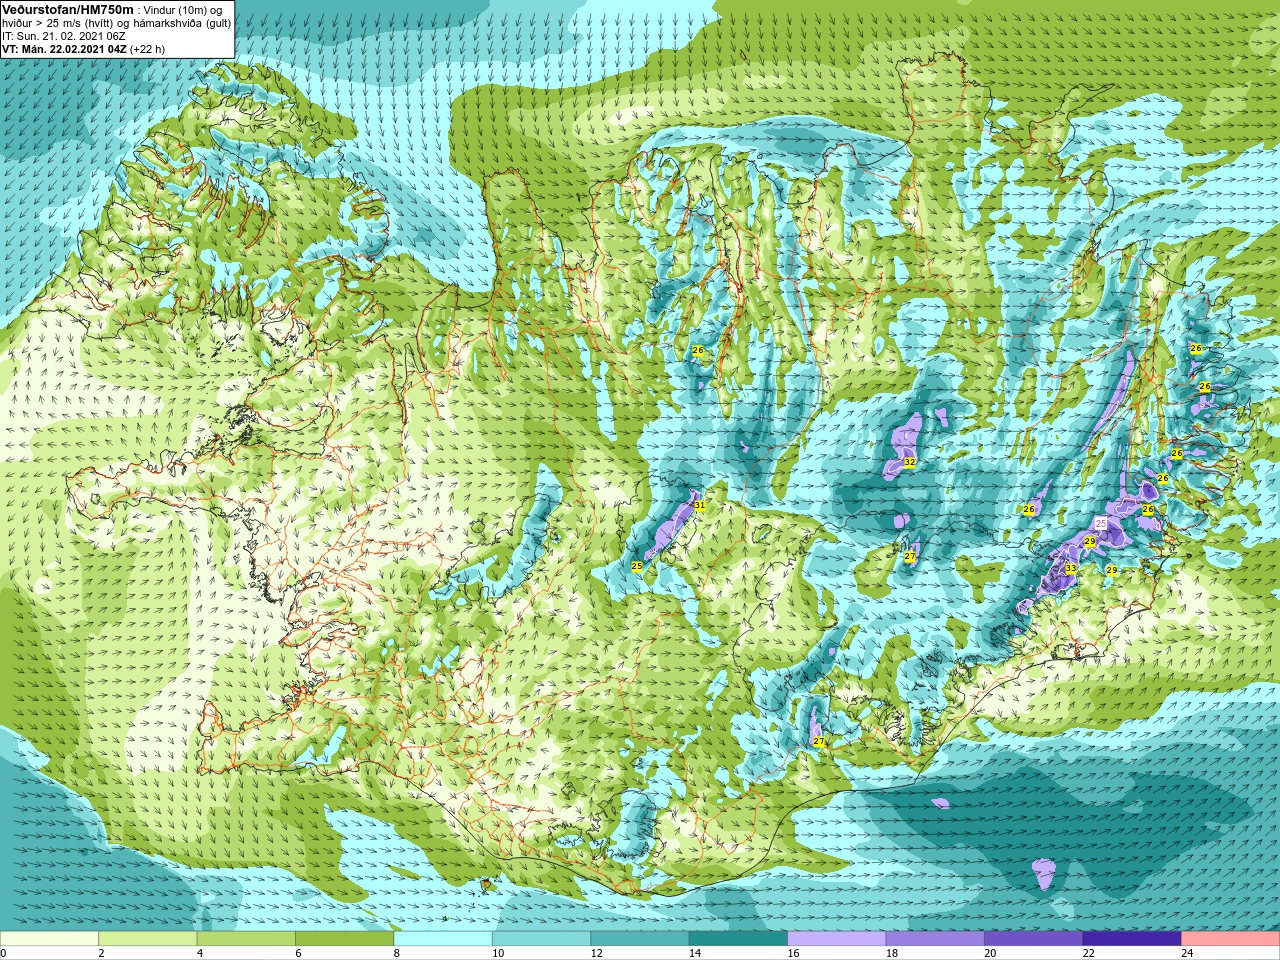1280x960 pixels.
Task: Click the white 25 gust marker
Action: tap(1101, 523)
